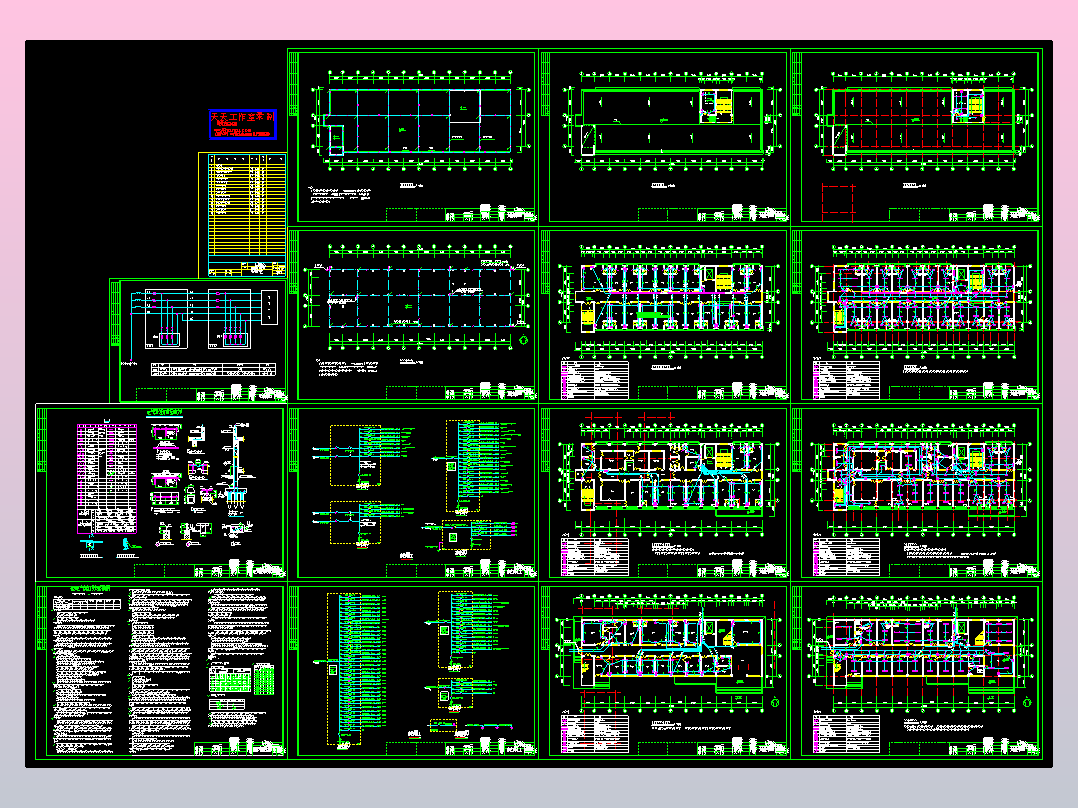Click the north arrow on the bottom-right floor plan
Image resolution: width=1078 pixels, height=808 pixels.
1026,702
